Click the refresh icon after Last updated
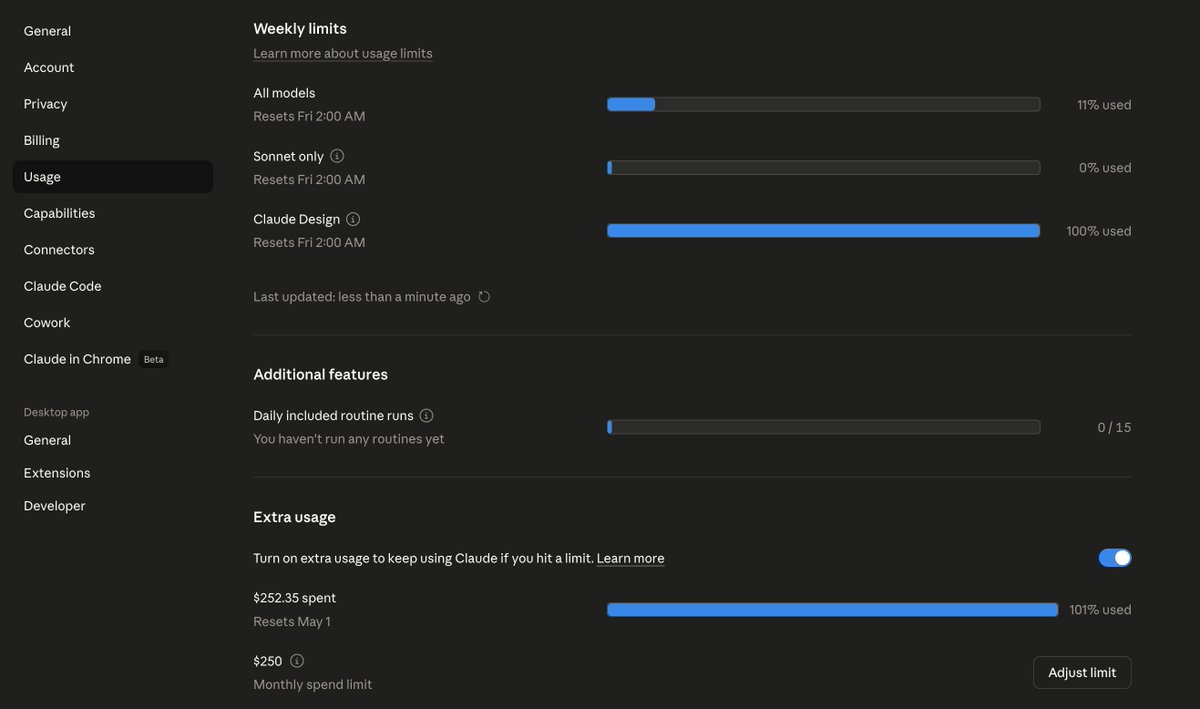 (x=484, y=297)
